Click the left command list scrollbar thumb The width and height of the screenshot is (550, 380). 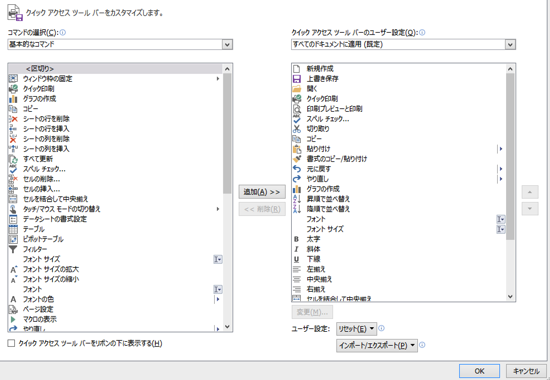227,134
